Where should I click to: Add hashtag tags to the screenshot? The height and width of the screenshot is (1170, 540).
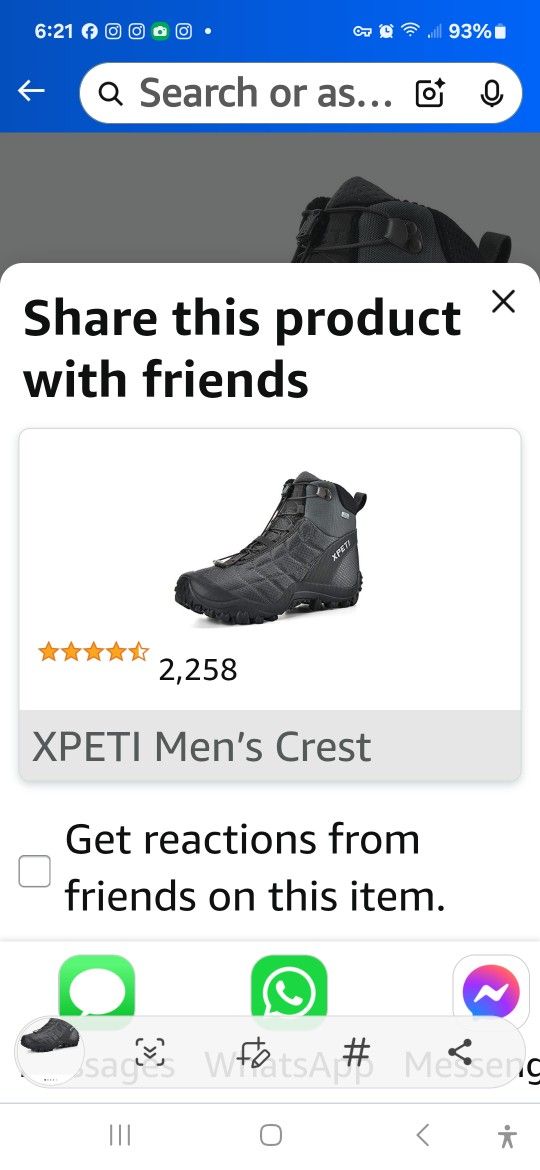[x=357, y=1051]
